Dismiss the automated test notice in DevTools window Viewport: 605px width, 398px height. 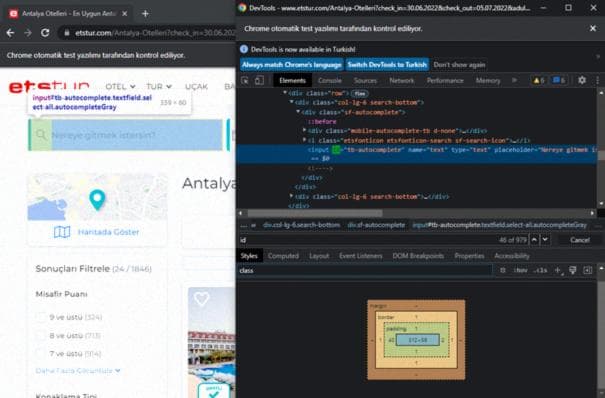tap(593, 28)
